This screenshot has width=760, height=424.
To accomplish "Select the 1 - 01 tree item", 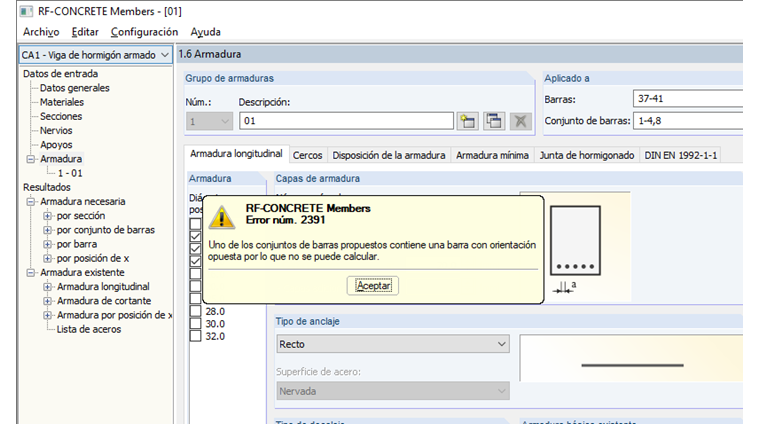I will [70, 173].
